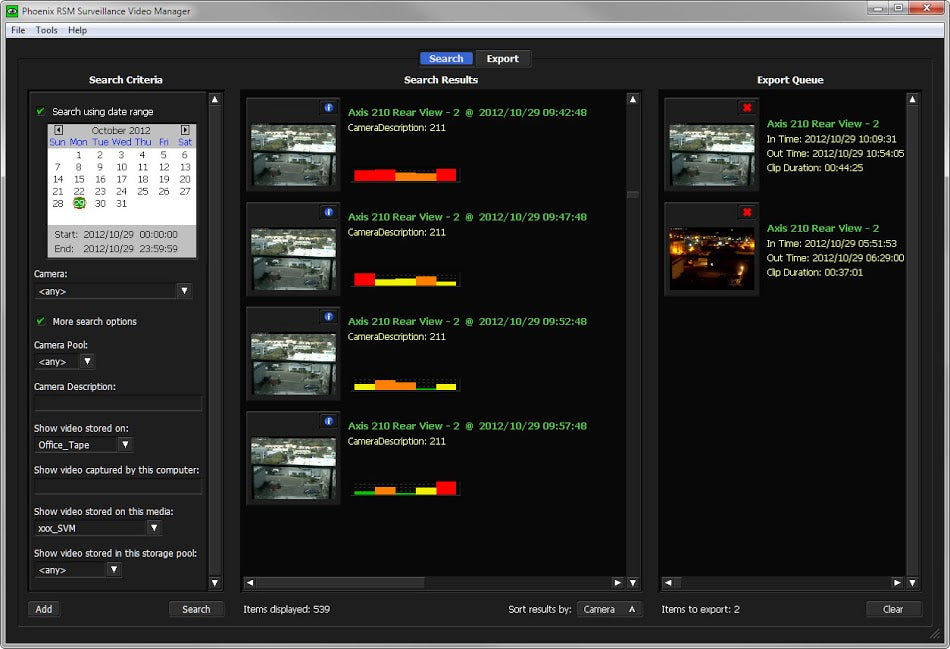Go to previous month in calendar
Screen dimensions: 950x649
coord(59,130)
